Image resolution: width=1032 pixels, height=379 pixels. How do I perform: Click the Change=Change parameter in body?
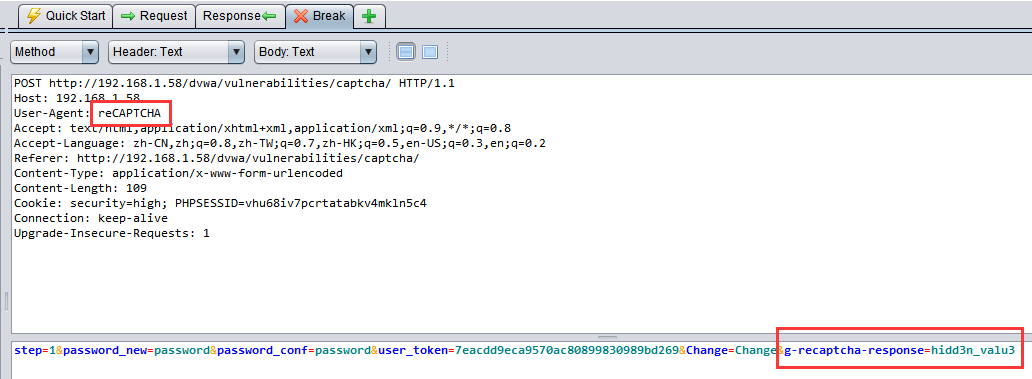tap(731, 351)
